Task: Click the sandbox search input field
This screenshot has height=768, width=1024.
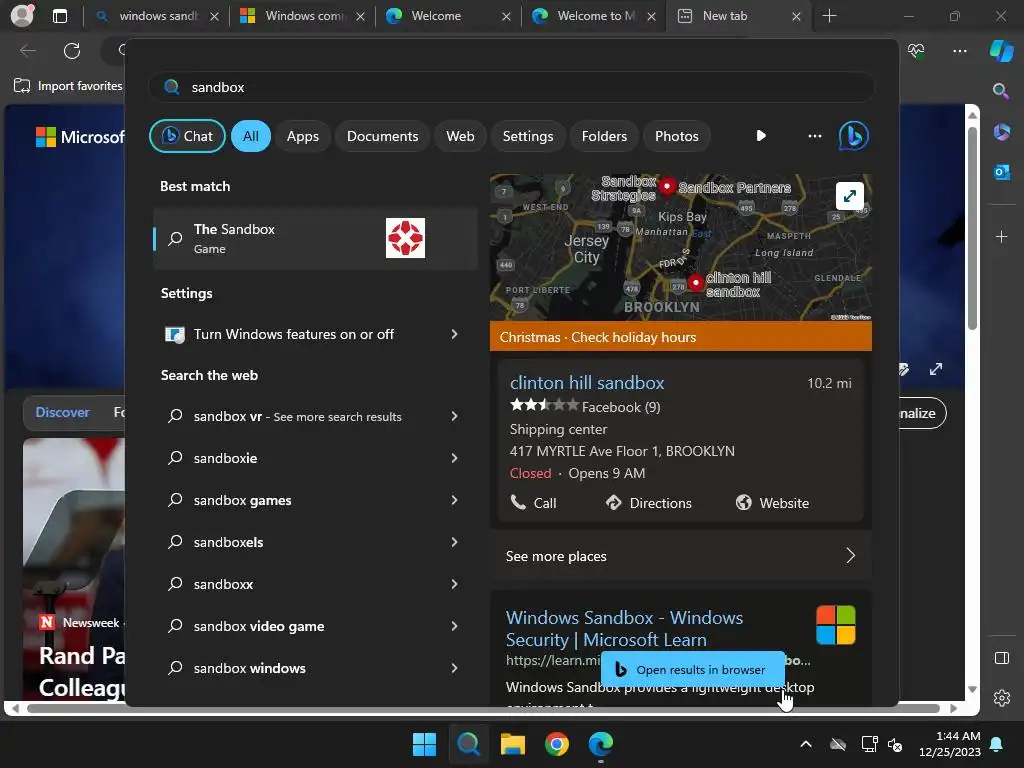Action: (x=511, y=87)
